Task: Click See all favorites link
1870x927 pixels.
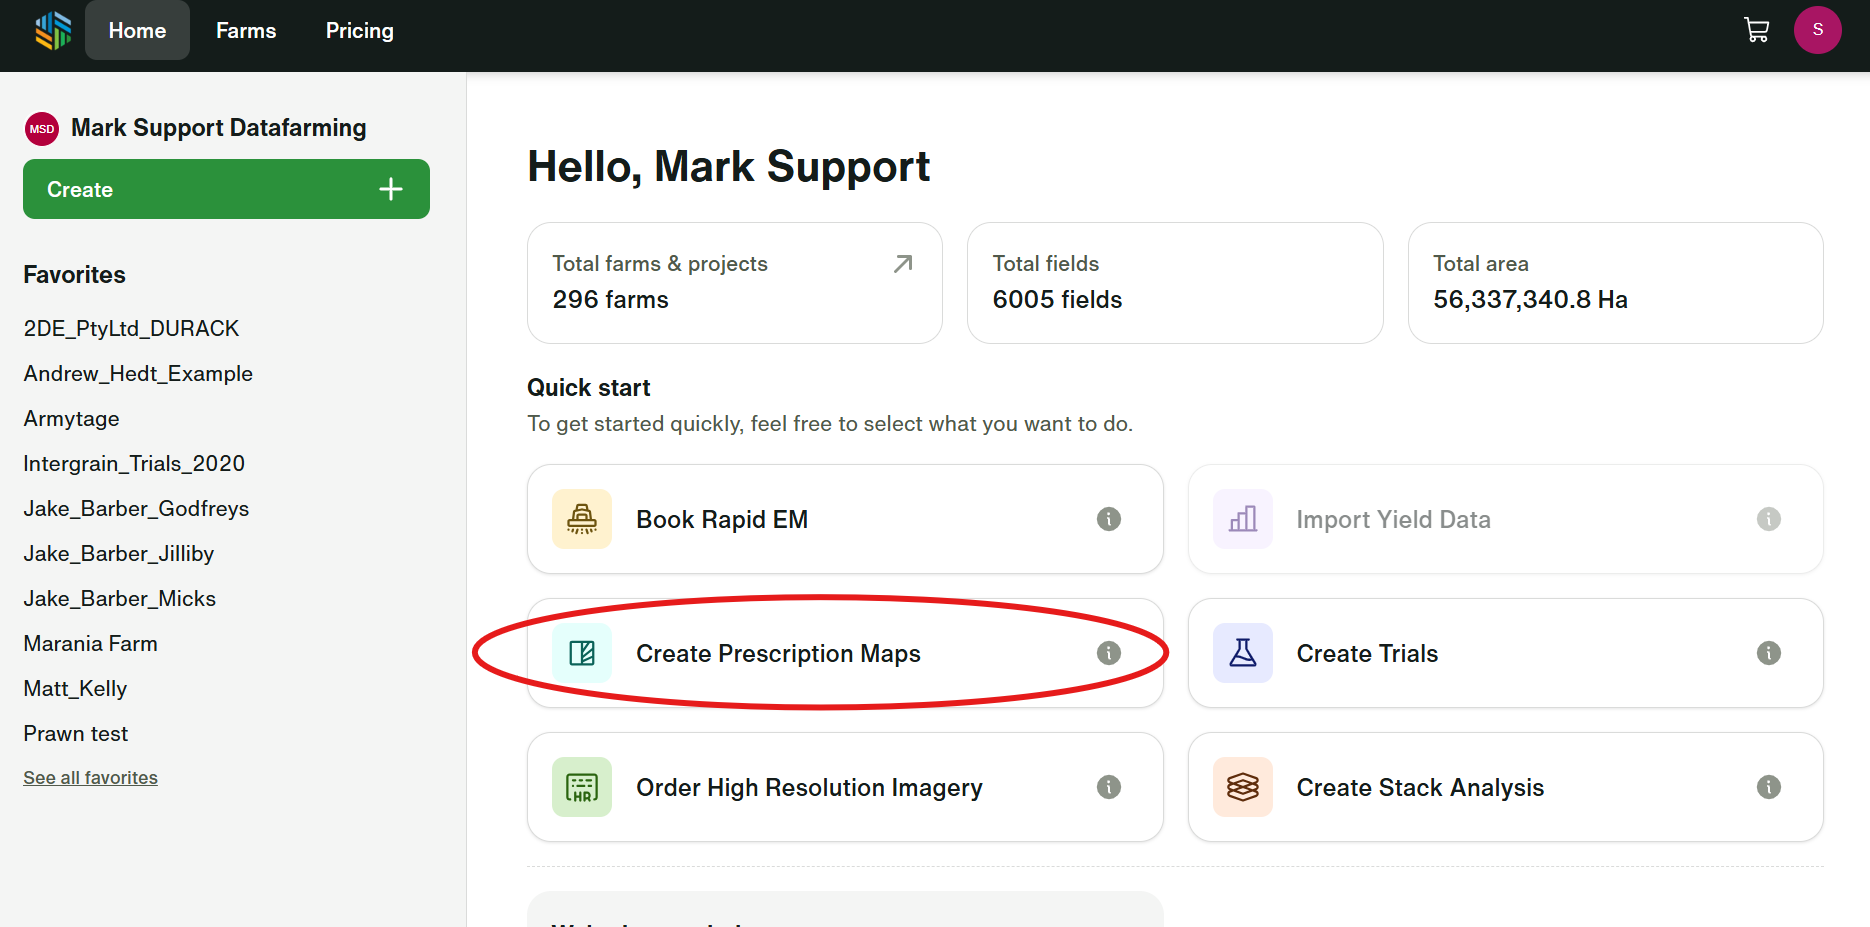Action: point(91,778)
